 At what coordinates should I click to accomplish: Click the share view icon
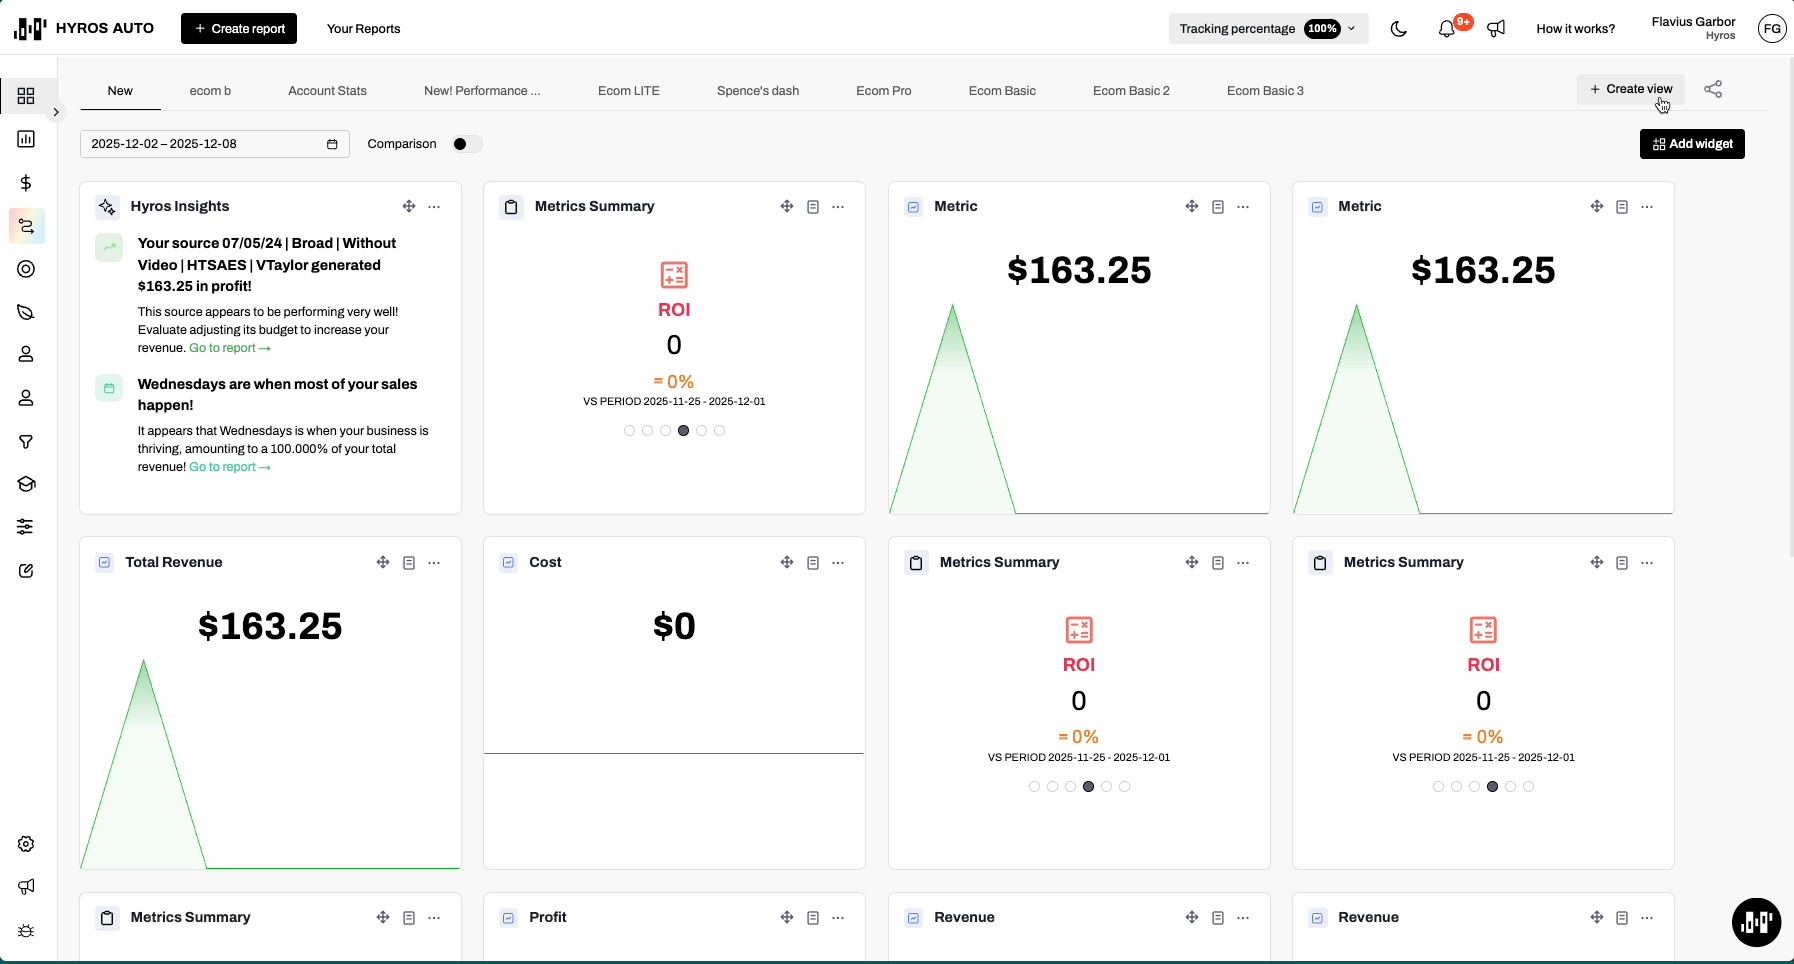click(x=1713, y=89)
